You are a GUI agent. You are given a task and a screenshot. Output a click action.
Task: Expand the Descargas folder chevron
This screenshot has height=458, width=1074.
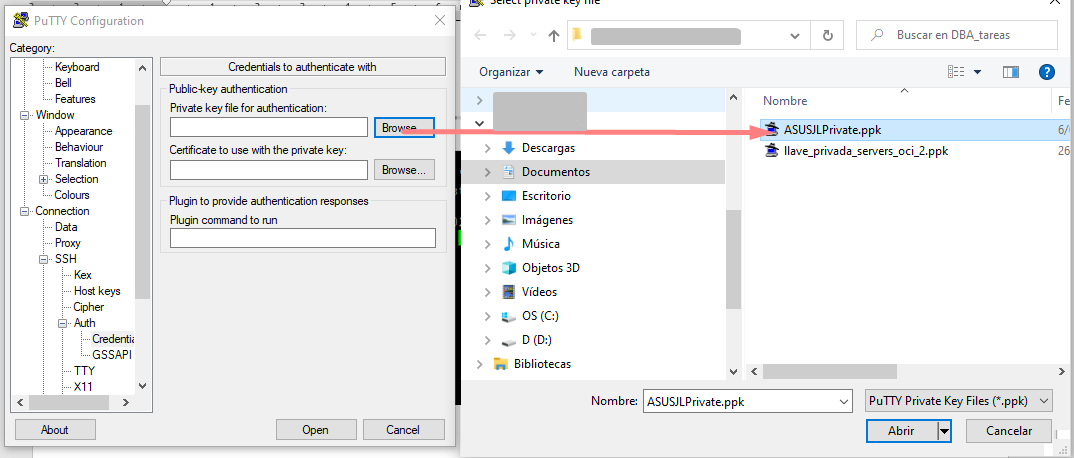[x=488, y=148]
